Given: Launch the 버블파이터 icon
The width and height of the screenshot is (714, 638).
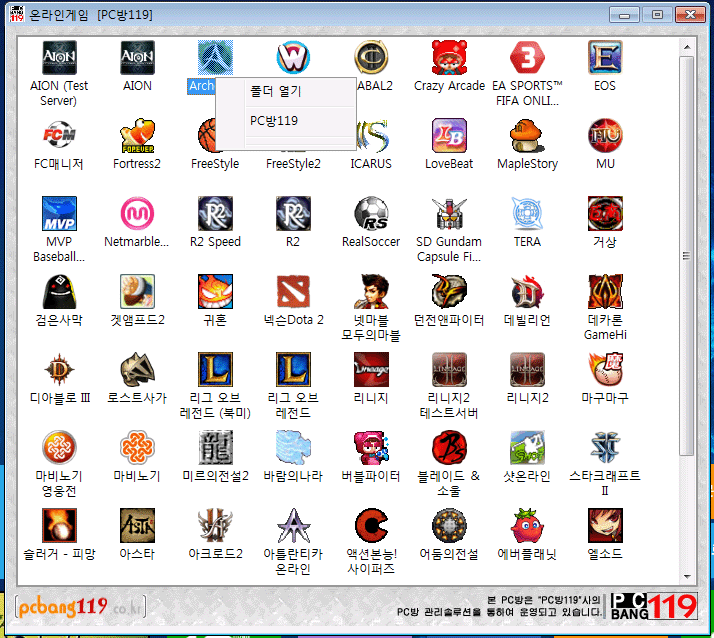Looking at the screenshot, I should click(x=371, y=448).
